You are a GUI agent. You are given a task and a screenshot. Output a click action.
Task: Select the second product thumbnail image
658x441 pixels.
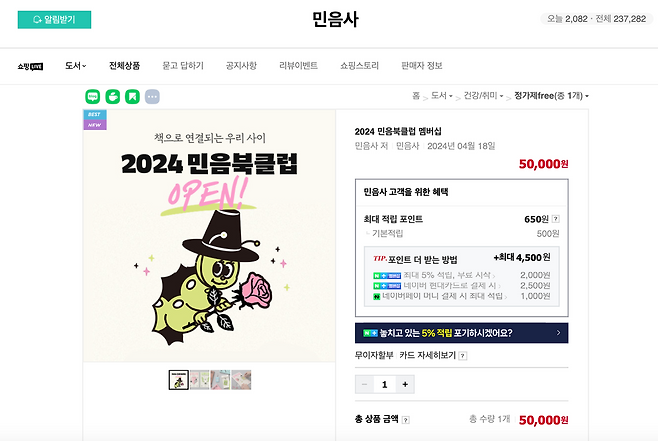pos(199,380)
